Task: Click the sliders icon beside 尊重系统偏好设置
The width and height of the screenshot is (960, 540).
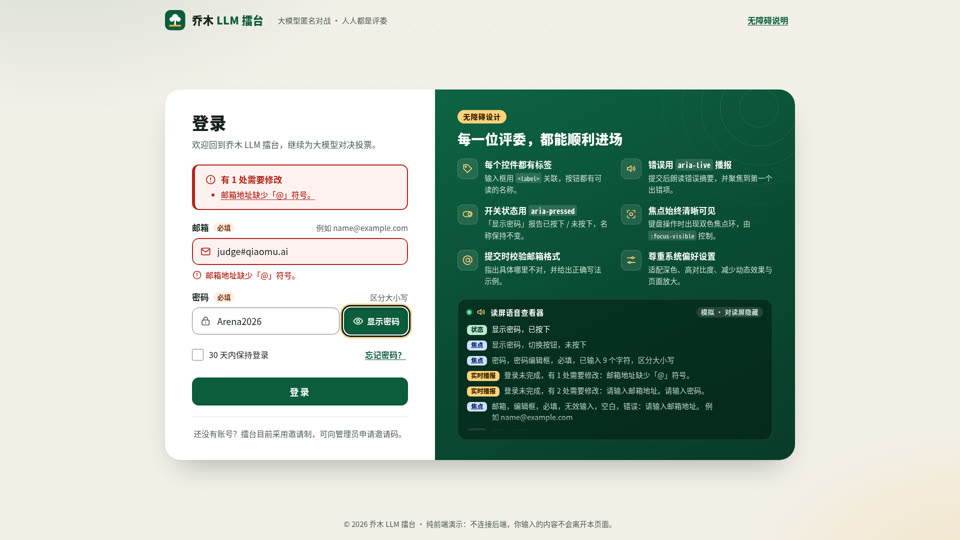Action: [631, 260]
